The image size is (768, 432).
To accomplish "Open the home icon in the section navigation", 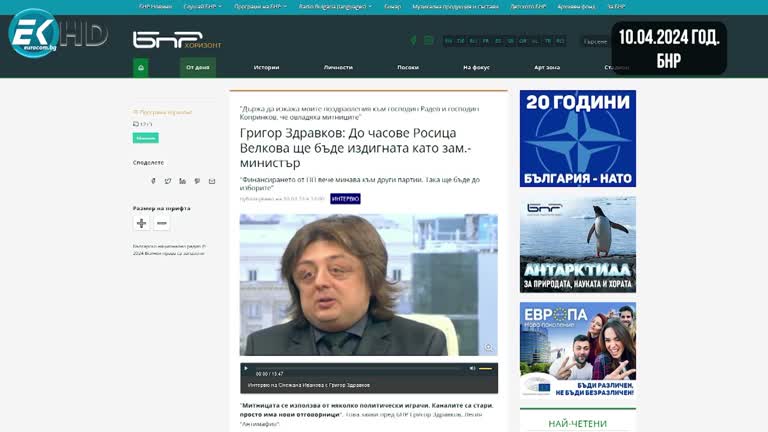I will [x=141, y=68].
